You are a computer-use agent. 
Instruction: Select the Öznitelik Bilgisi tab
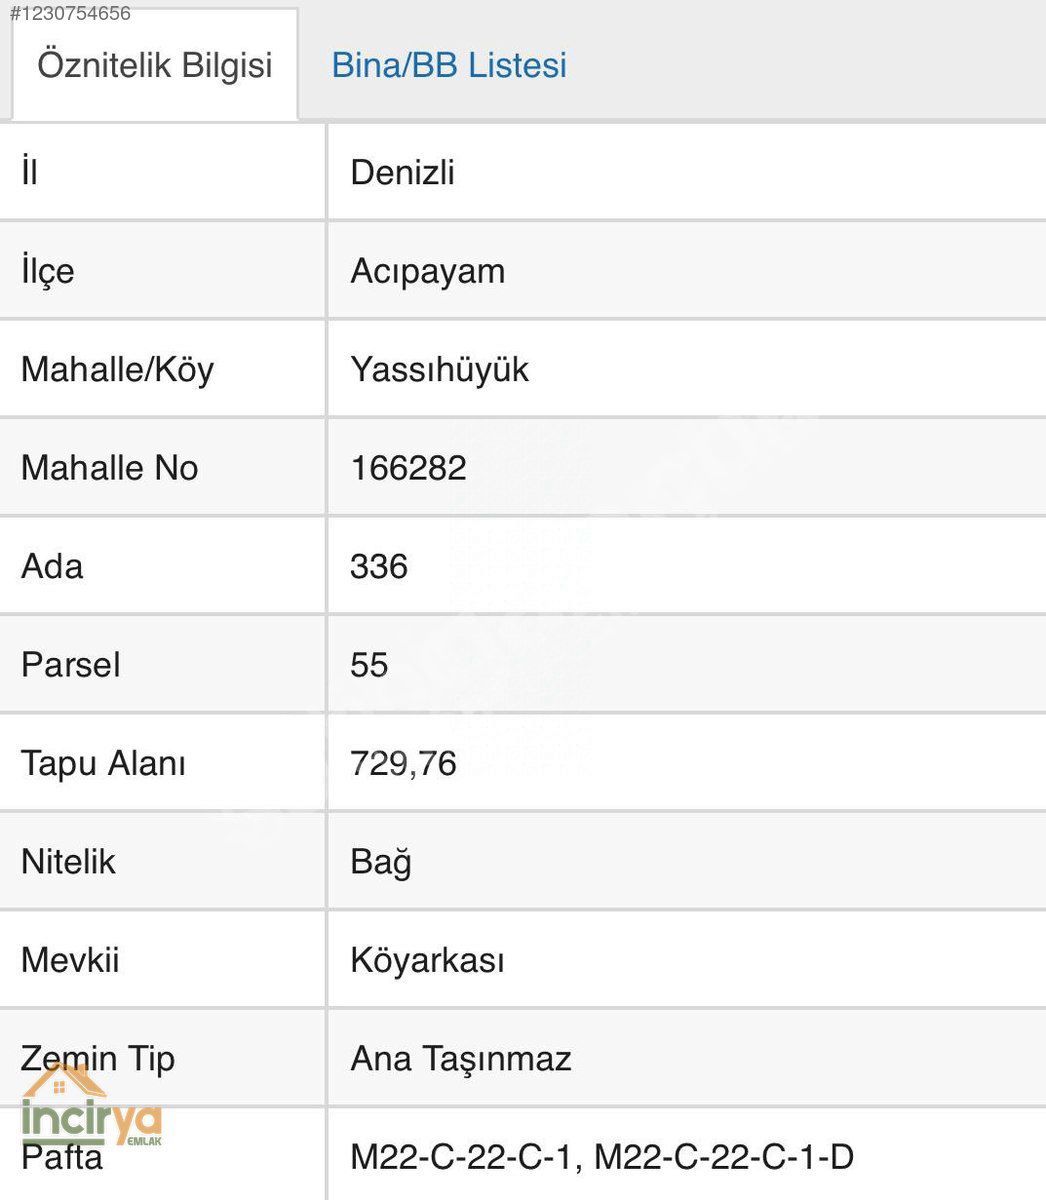pyautogui.click(x=155, y=65)
